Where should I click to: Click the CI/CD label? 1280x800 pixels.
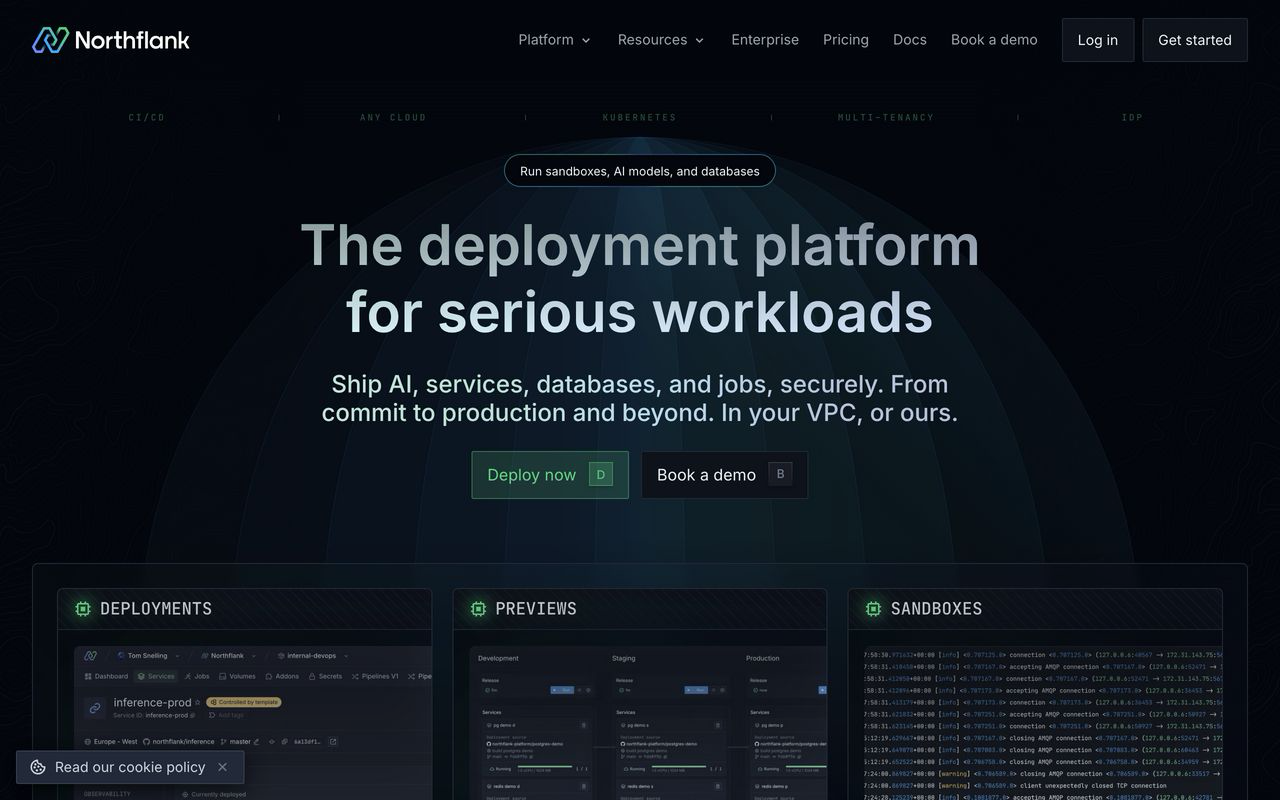coord(147,118)
